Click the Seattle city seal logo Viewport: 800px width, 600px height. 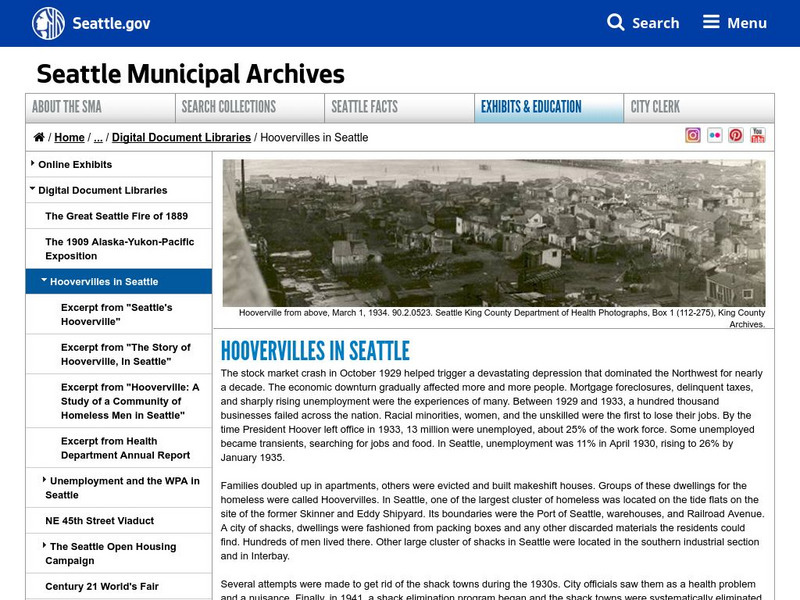(48, 23)
